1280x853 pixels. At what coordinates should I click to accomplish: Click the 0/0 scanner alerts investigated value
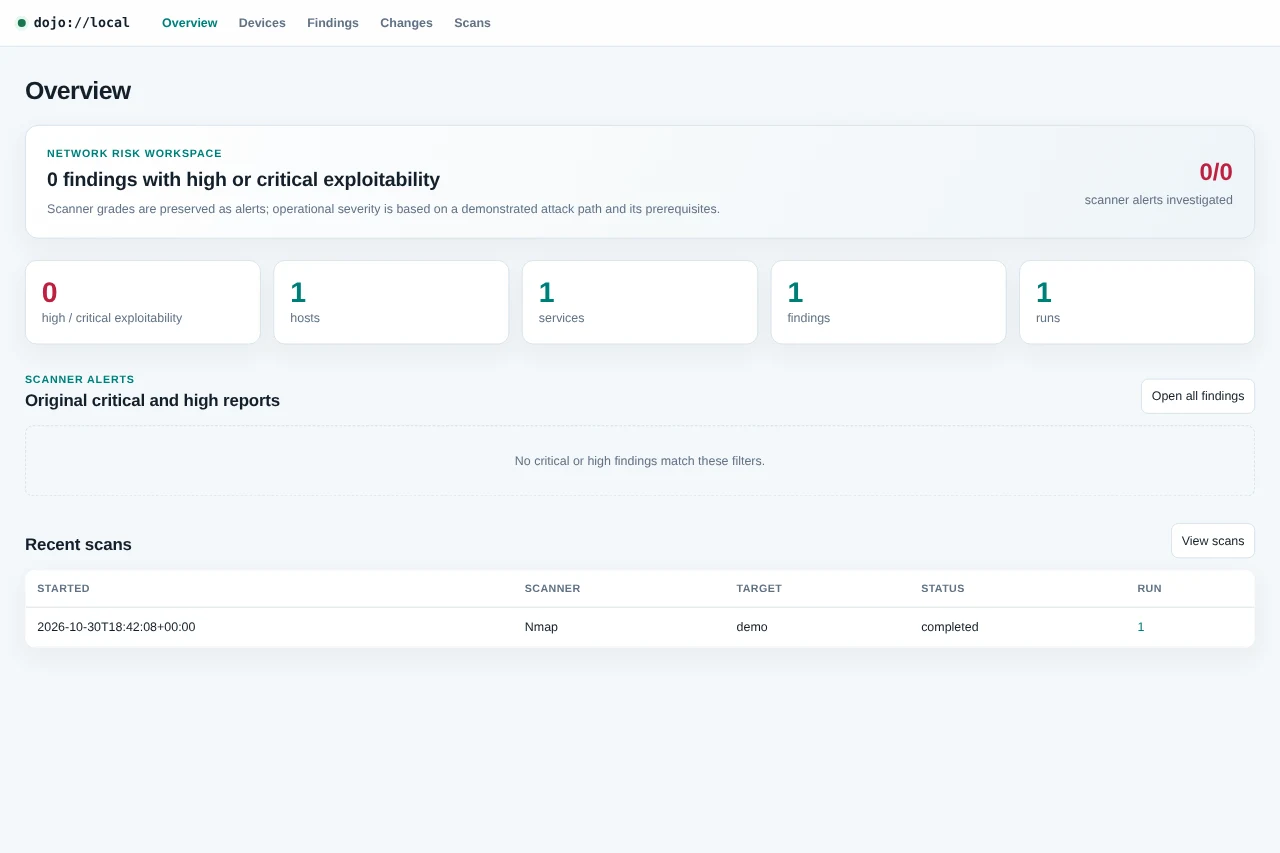[x=1216, y=172]
